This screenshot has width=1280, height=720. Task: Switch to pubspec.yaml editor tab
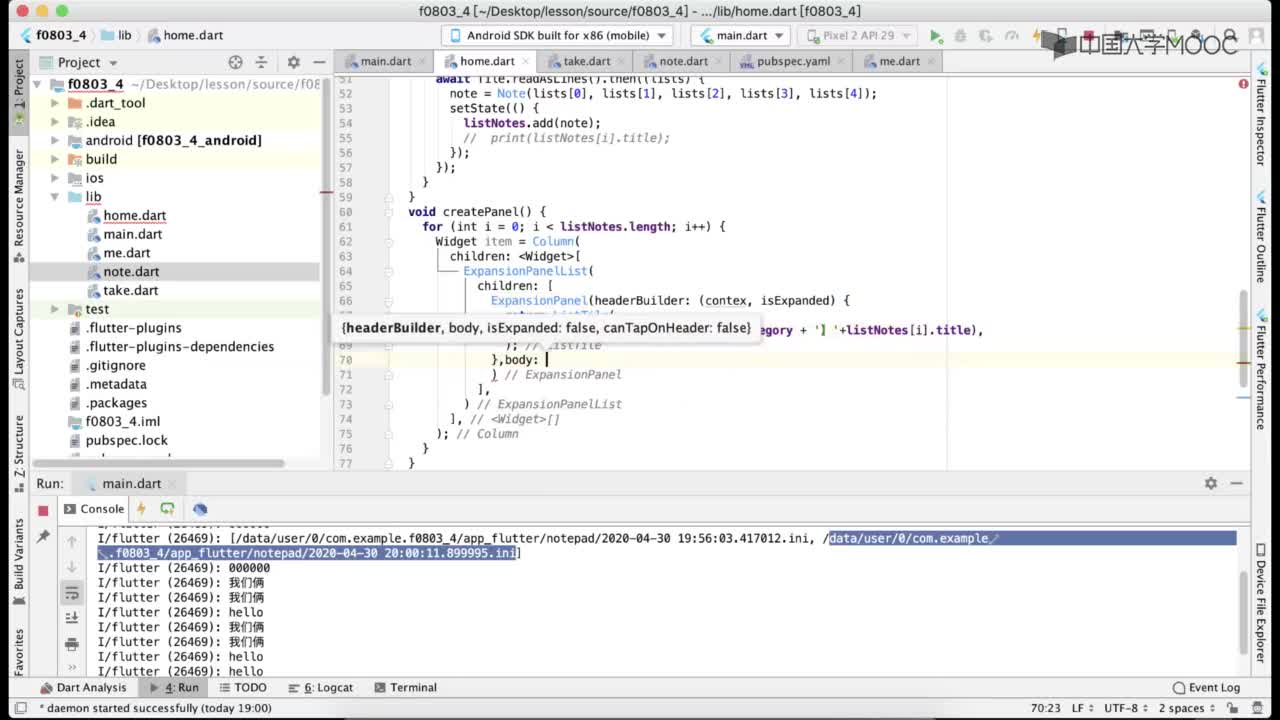click(x=793, y=61)
